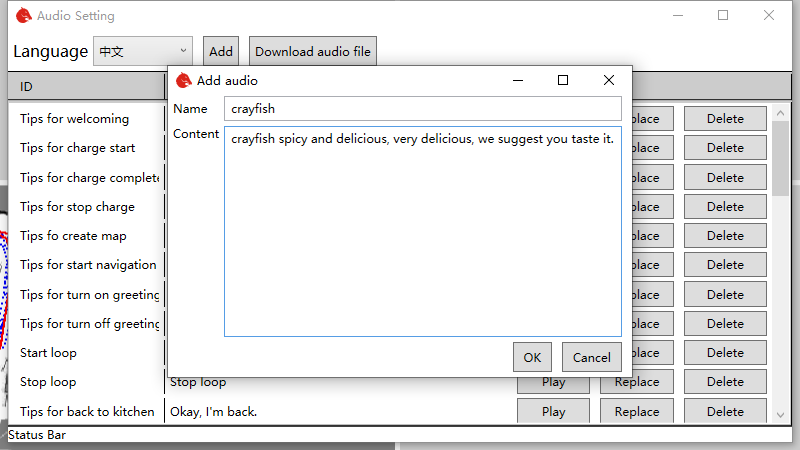
Task: Close the Add audio dialog window
Action: point(609,80)
